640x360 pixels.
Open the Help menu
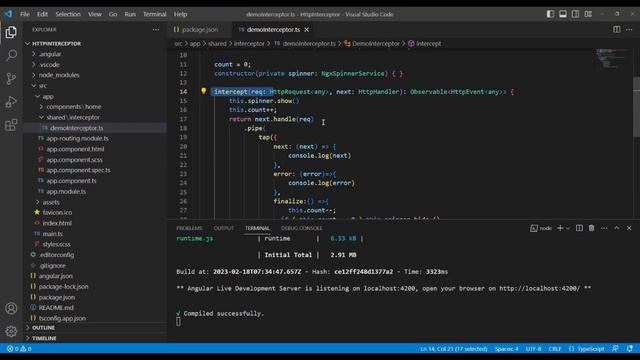180,14
